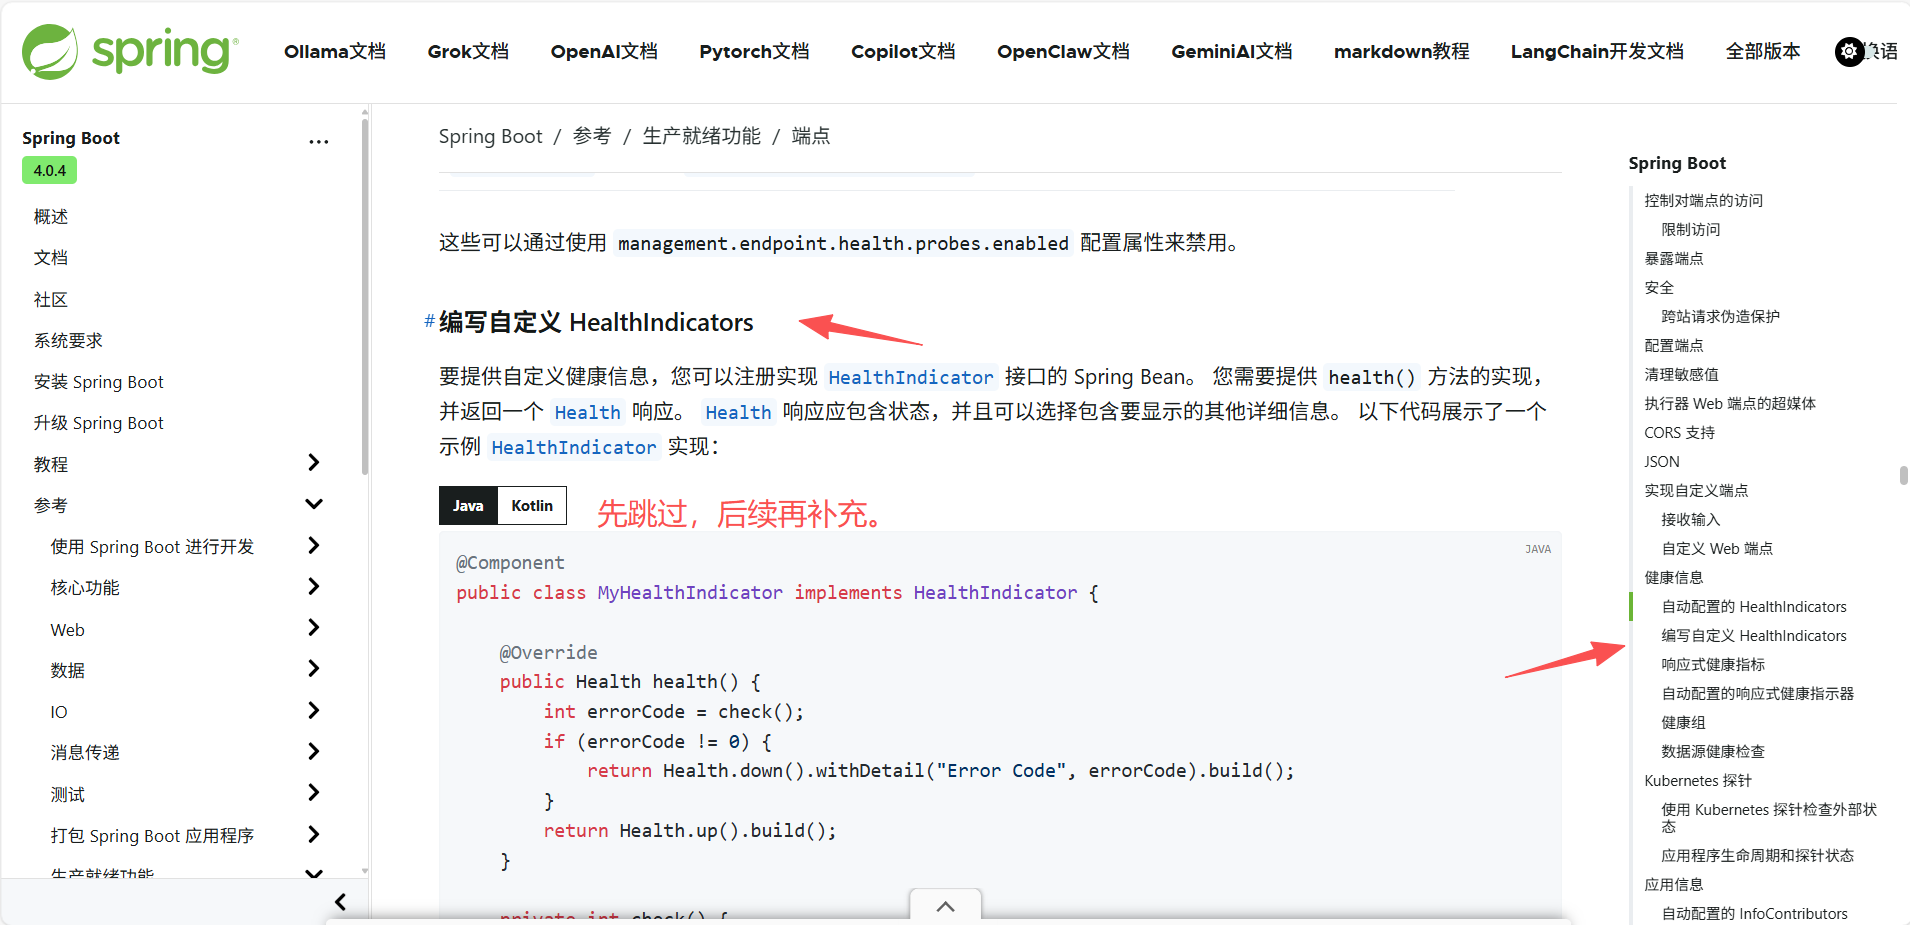This screenshot has height=925, width=1910.
Task: Expand the 数据 section chevron
Action: pos(313,668)
